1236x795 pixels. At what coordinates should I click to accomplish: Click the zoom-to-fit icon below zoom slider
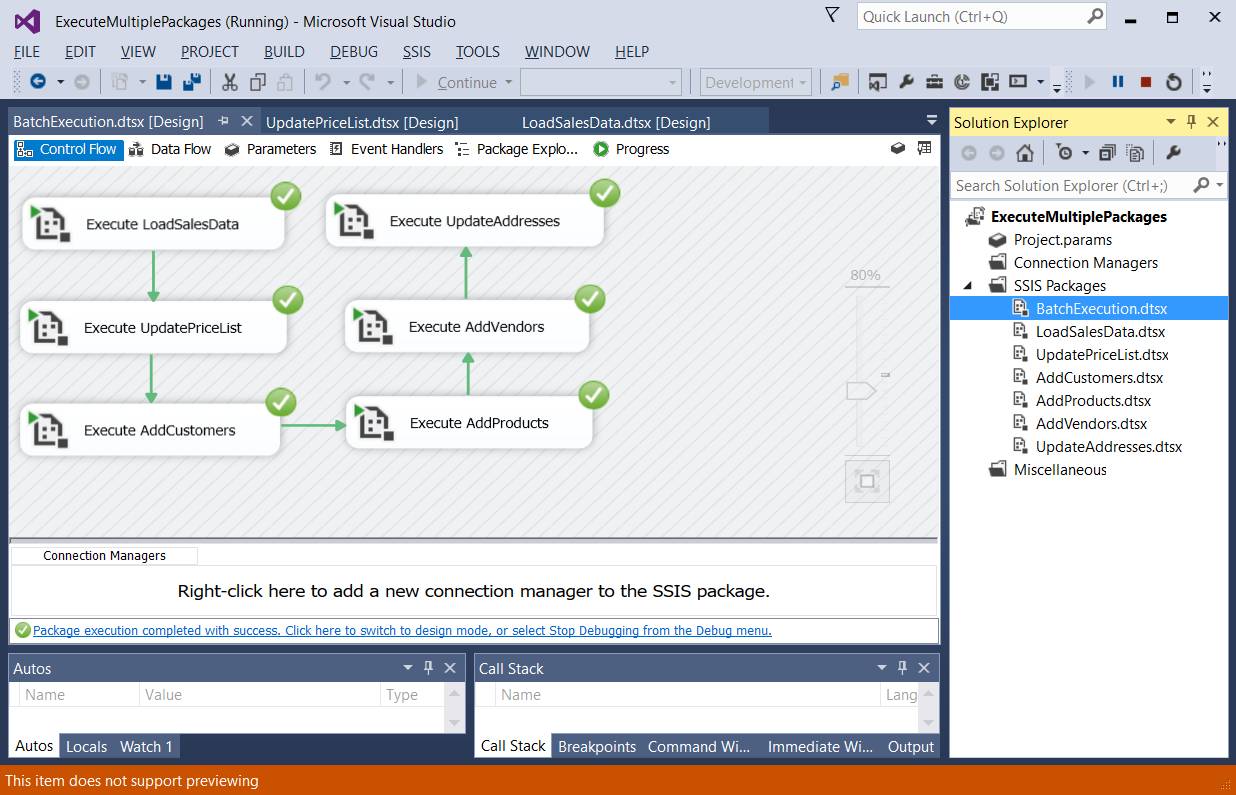click(867, 482)
